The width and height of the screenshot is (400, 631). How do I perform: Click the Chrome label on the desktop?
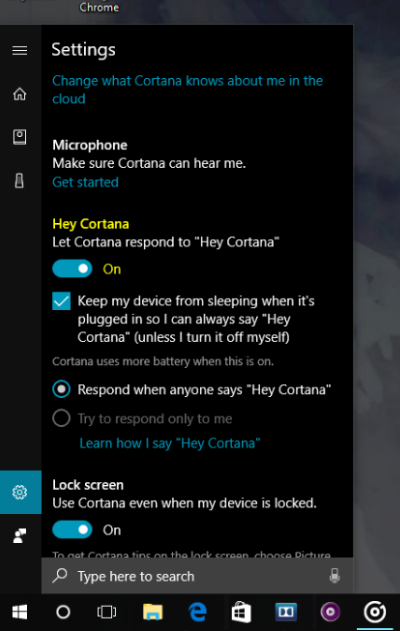pyautogui.click(x=99, y=7)
